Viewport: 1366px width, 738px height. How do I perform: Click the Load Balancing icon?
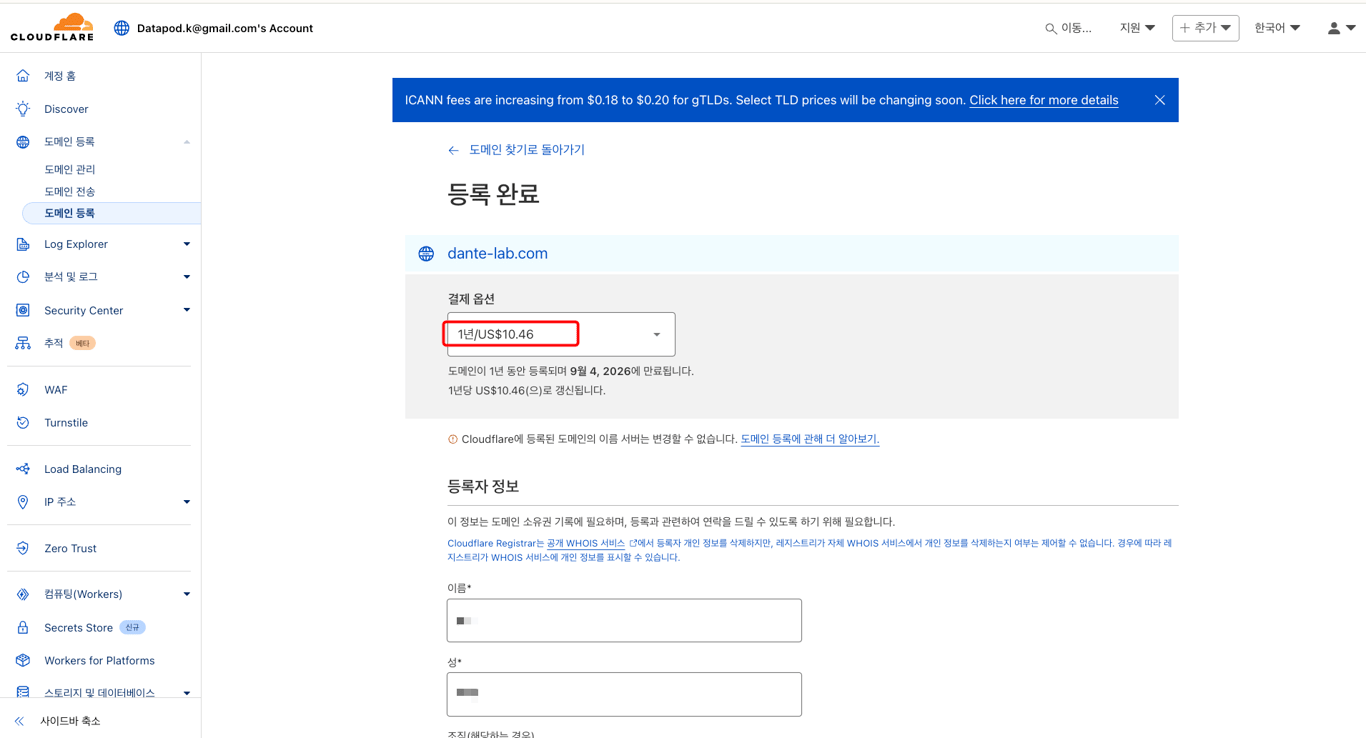(x=23, y=469)
